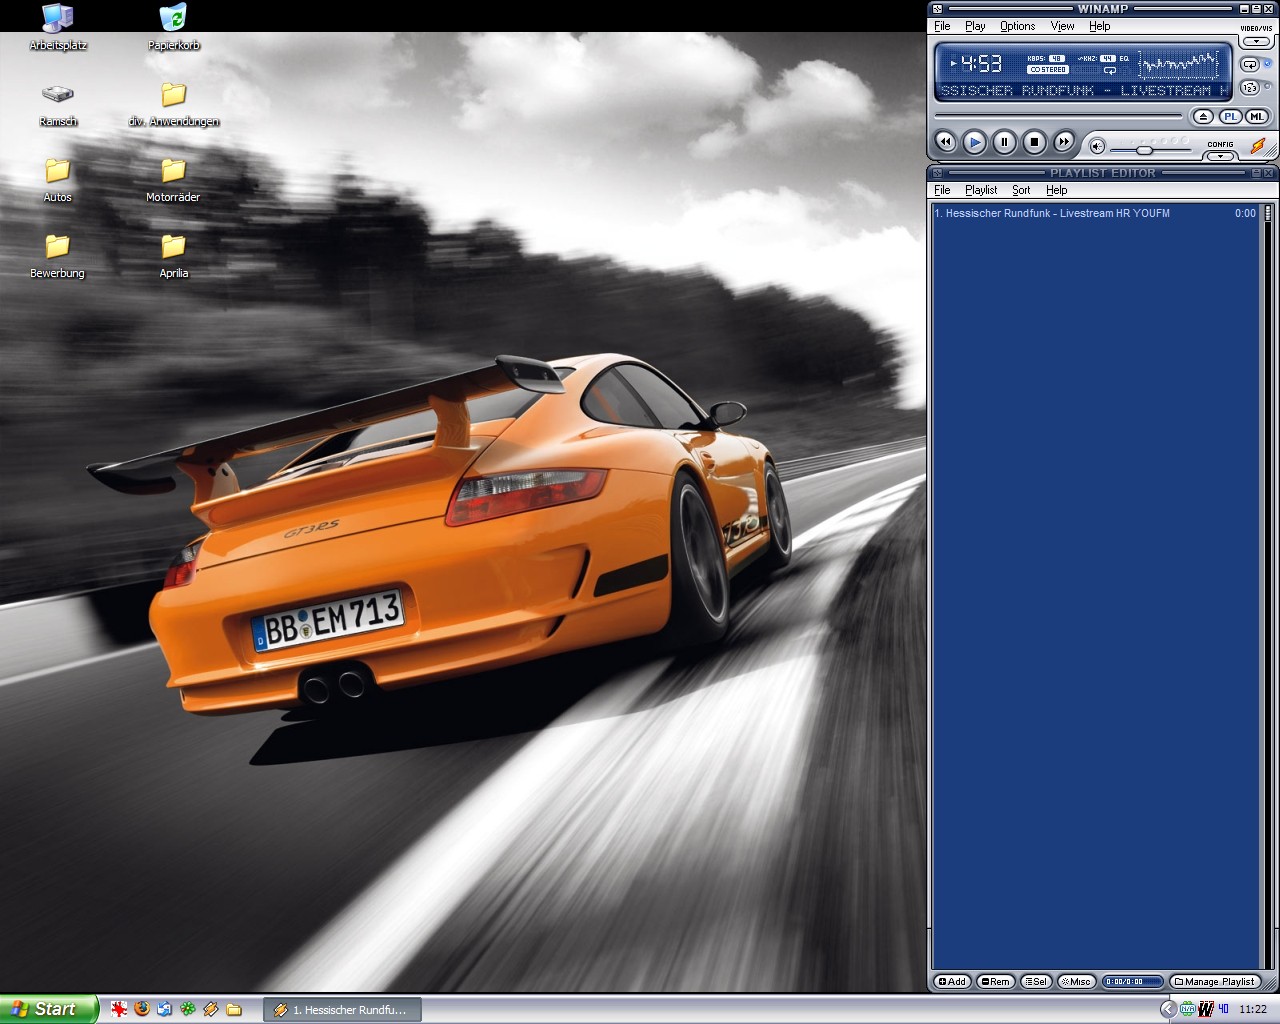This screenshot has width=1280, height=1024.
Task: Select the Hessischer Rundfunk playlist entry
Action: tap(1095, 213)
